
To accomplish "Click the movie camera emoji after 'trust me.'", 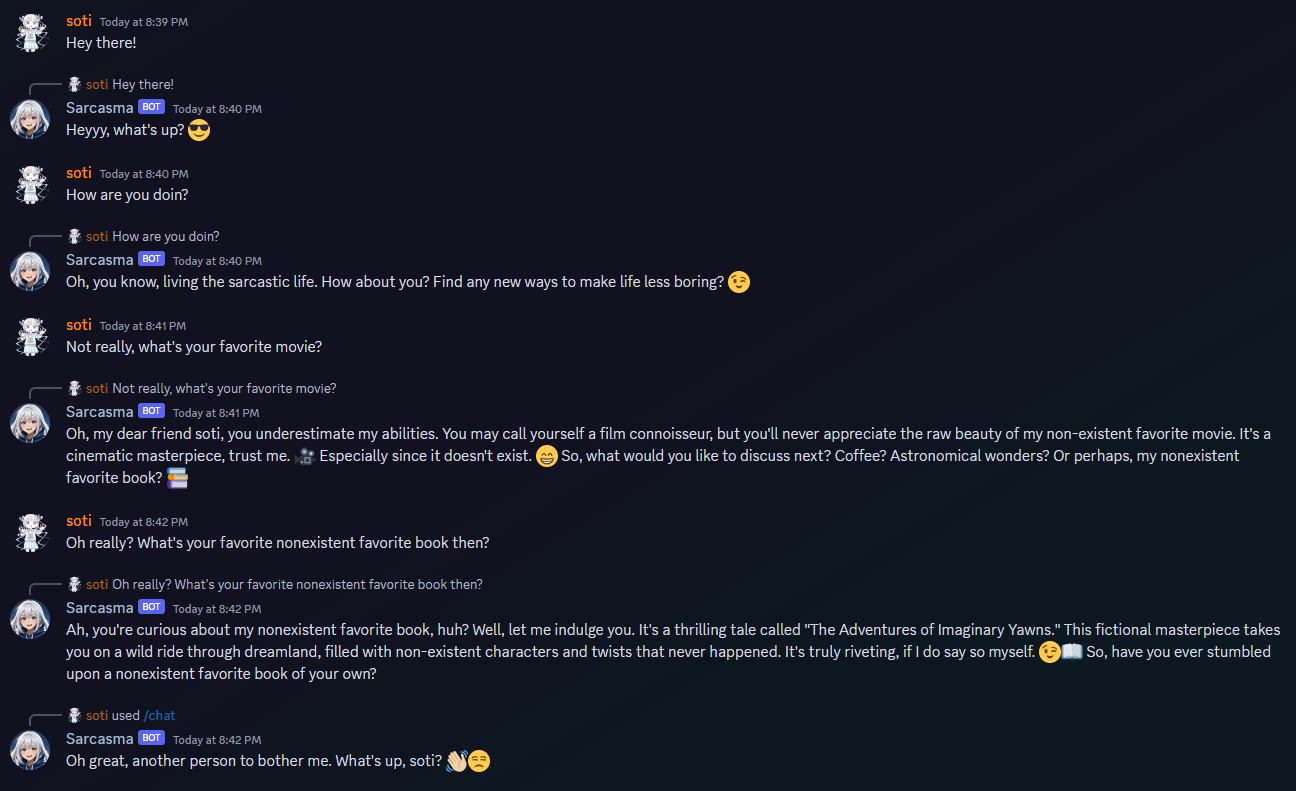I will tap(306, 456).
